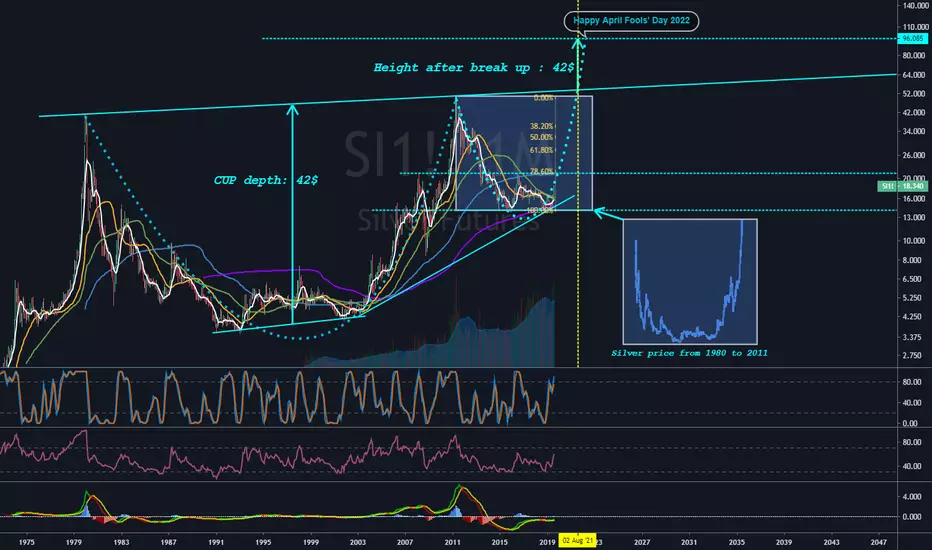Click the 52.000 price axis label

(x=914, y=94)
